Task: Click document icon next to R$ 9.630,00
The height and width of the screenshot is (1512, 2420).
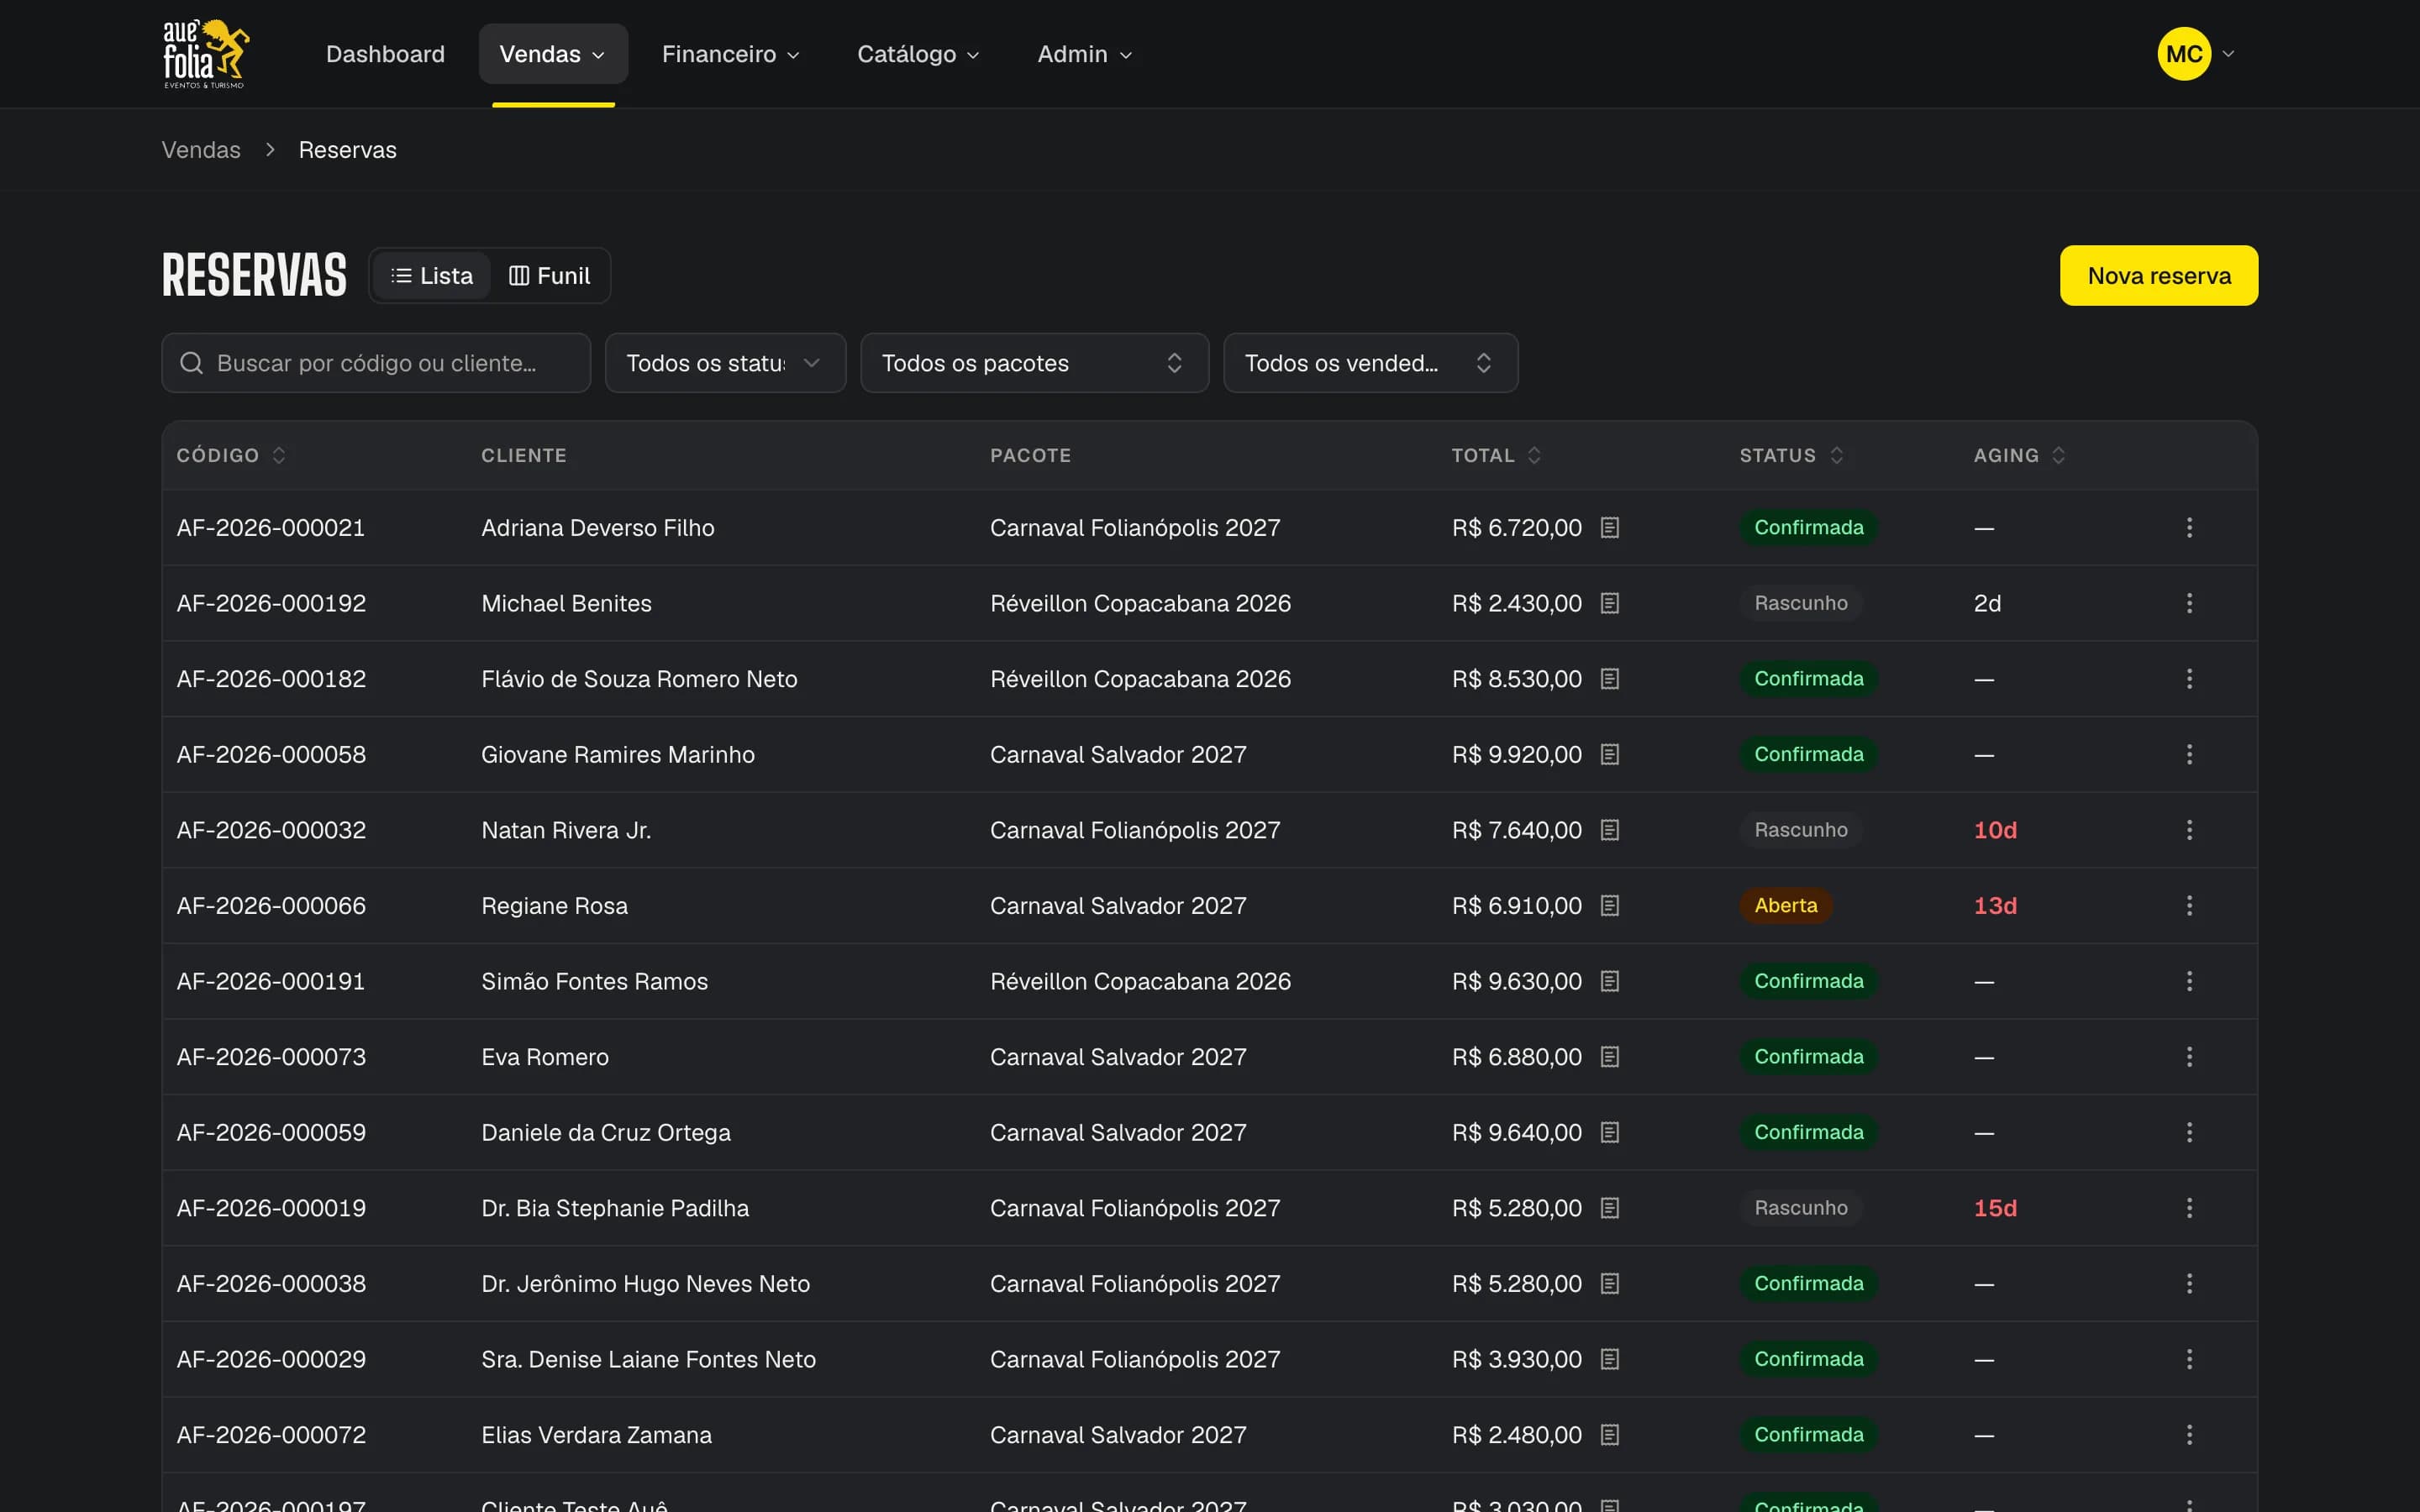Action: [x=1609, y=981]
